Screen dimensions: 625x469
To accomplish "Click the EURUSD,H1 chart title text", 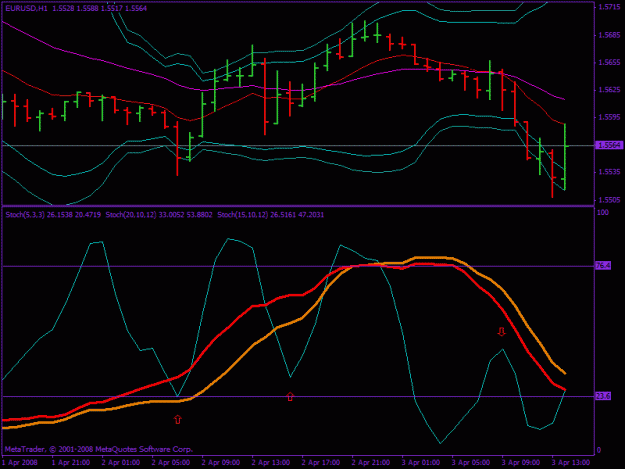I will (x=26, y=8).
